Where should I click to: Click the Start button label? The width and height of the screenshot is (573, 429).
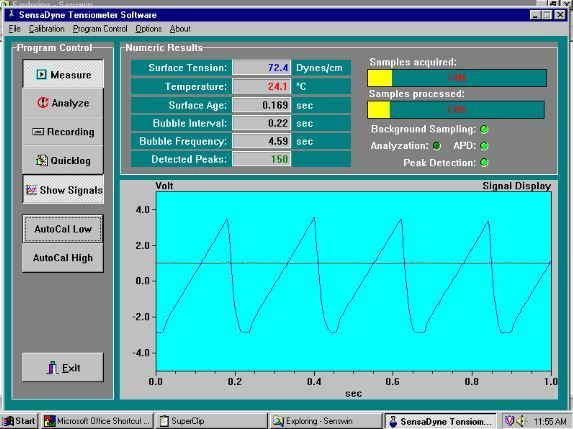tap(25, 421)
